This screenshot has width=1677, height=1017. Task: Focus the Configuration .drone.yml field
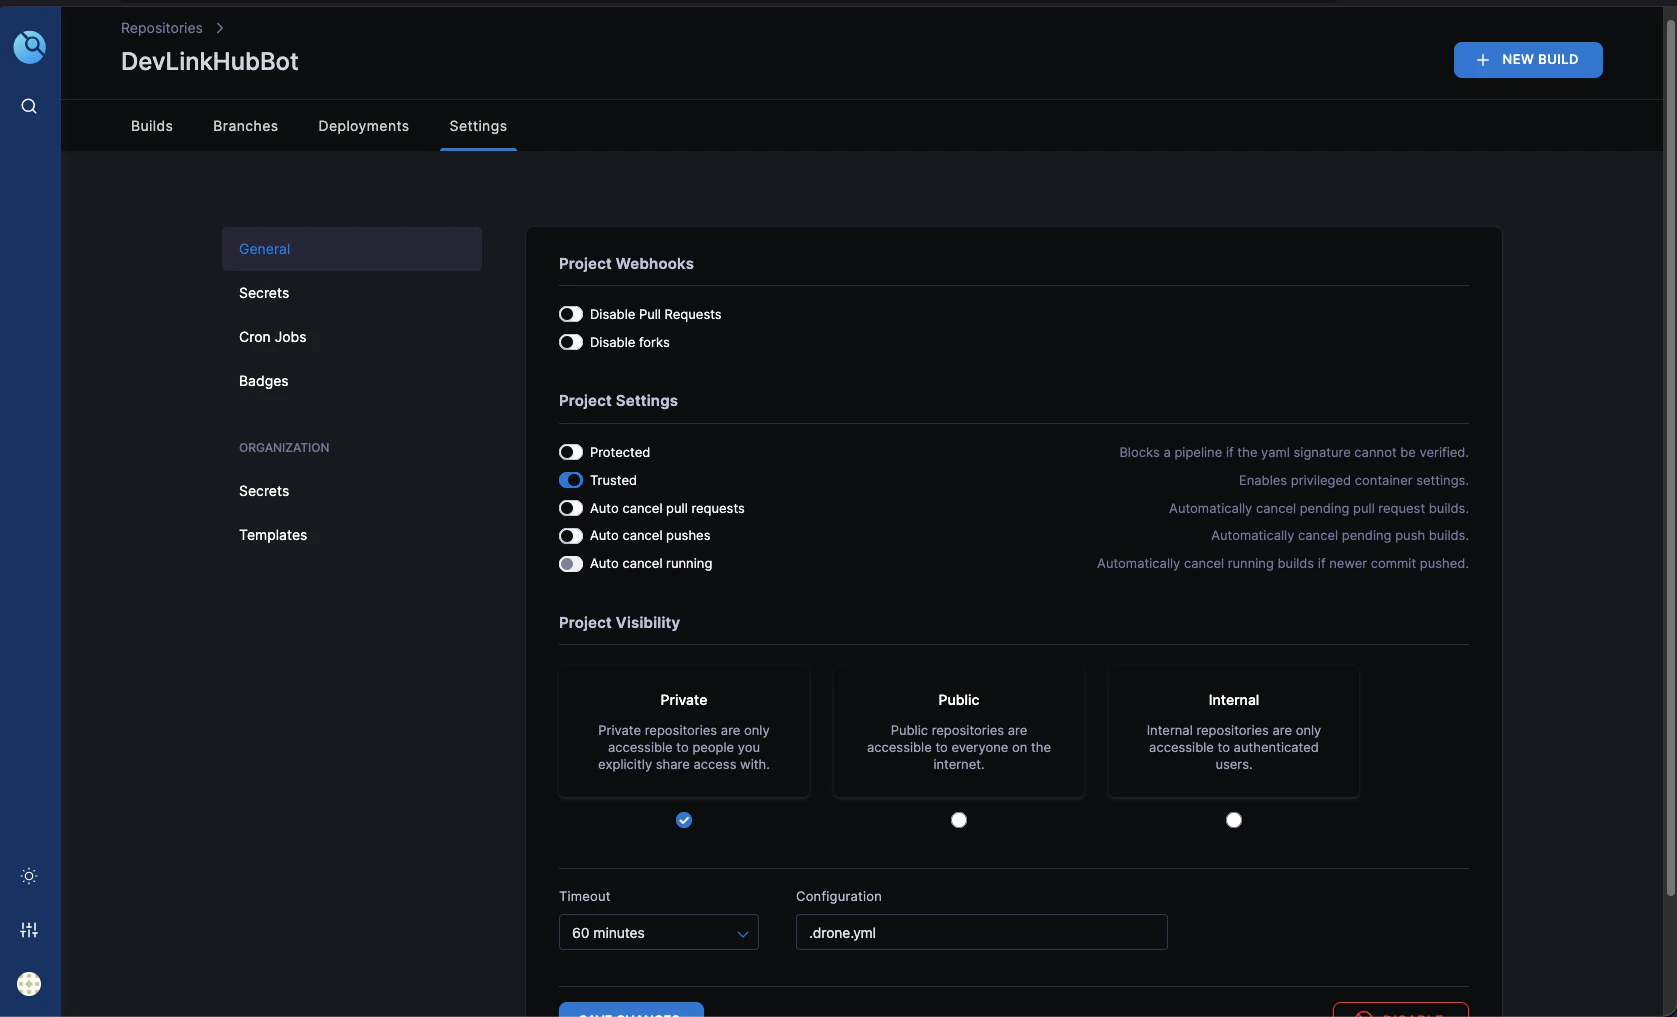(982, 932)
